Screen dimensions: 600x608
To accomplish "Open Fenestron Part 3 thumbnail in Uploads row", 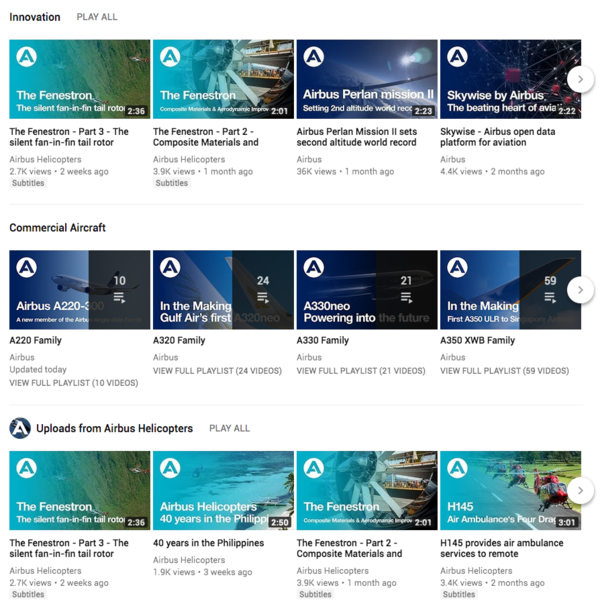I will click(80, 491).
